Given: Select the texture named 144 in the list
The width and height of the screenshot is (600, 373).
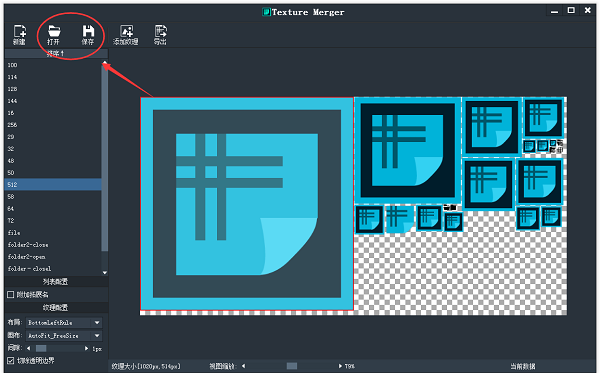Looking at the screenshot, I should click(x=53, y=101).
